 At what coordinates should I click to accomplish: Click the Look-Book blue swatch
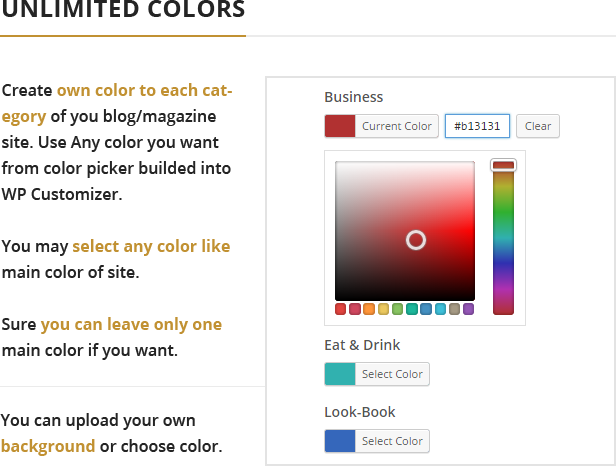340,441
